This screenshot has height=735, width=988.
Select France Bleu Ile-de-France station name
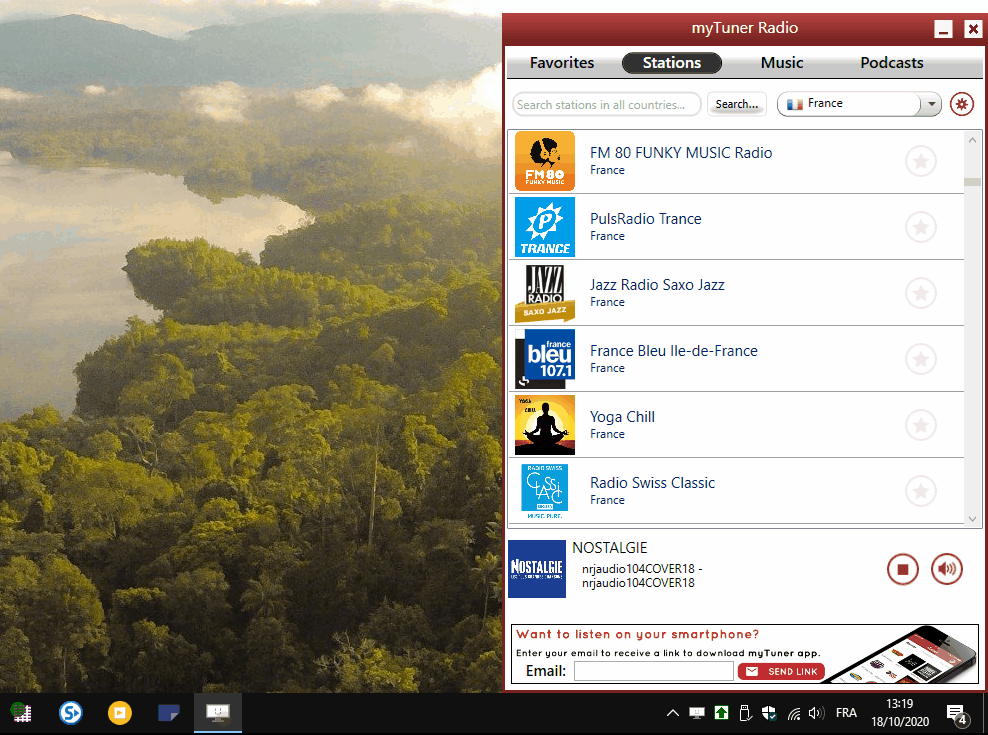coord(674,351)
